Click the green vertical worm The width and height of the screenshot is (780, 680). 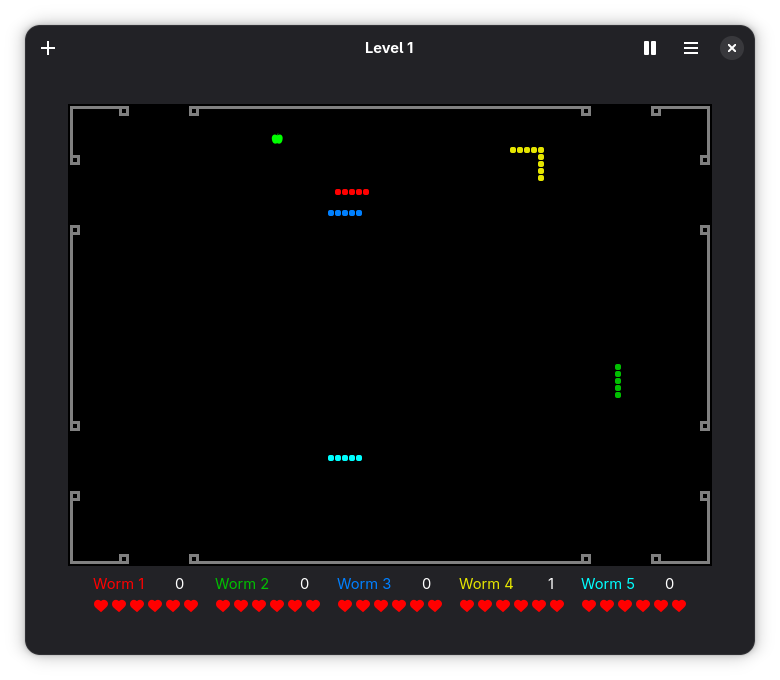[x=618, y=381]
